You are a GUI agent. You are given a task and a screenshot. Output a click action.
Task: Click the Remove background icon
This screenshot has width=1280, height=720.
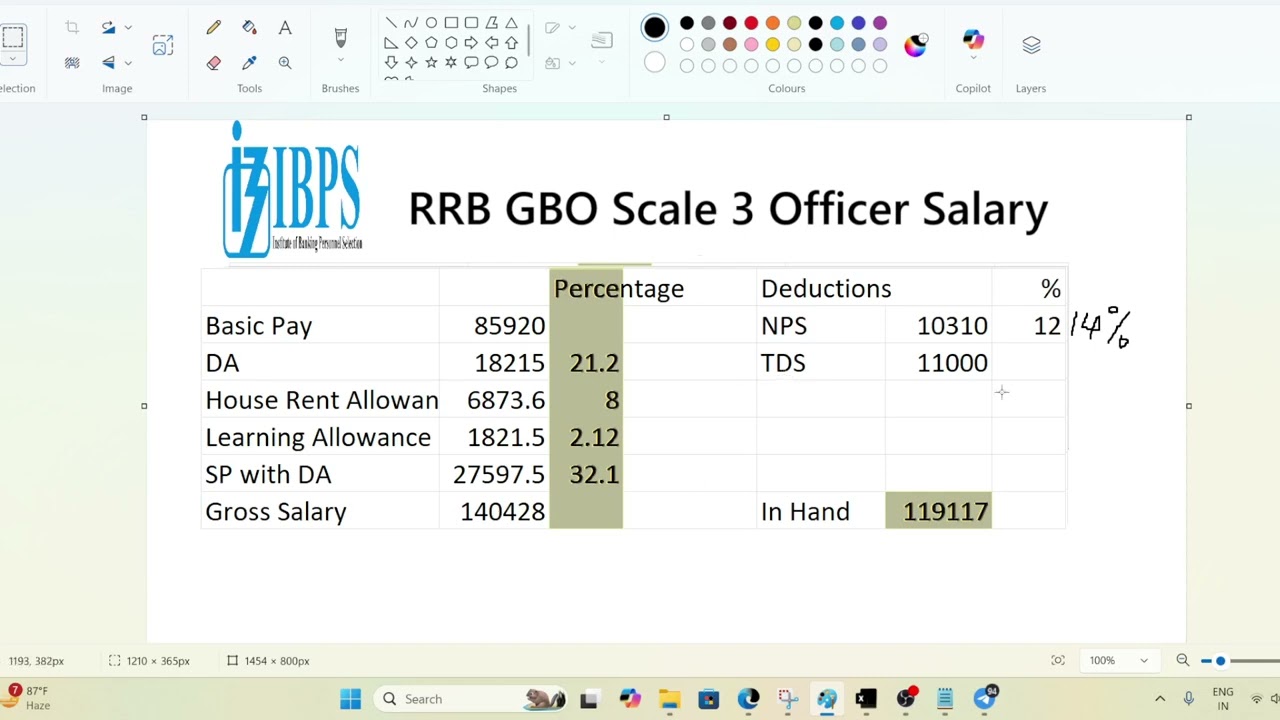(72, 63)
